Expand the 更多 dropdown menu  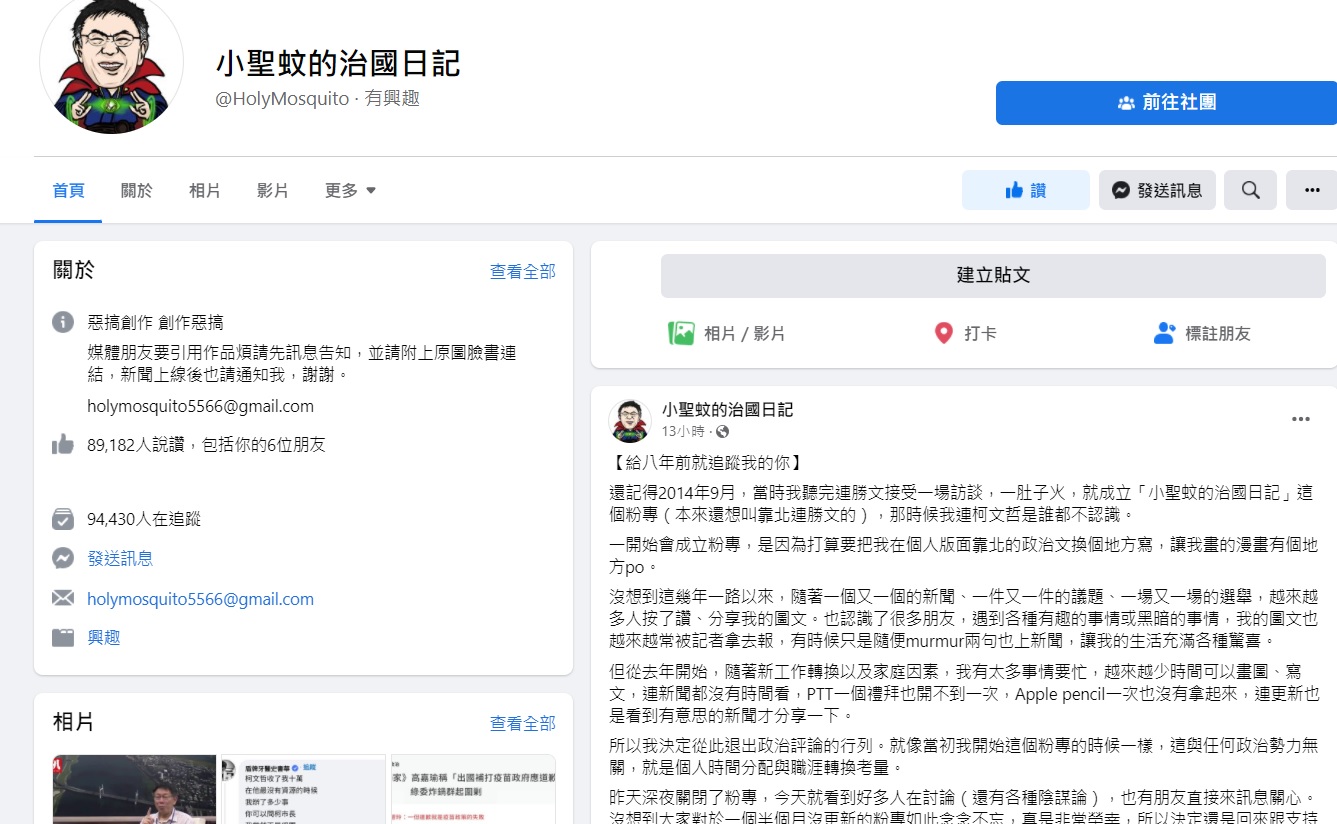pyautogui.click(x=350, y=190)
